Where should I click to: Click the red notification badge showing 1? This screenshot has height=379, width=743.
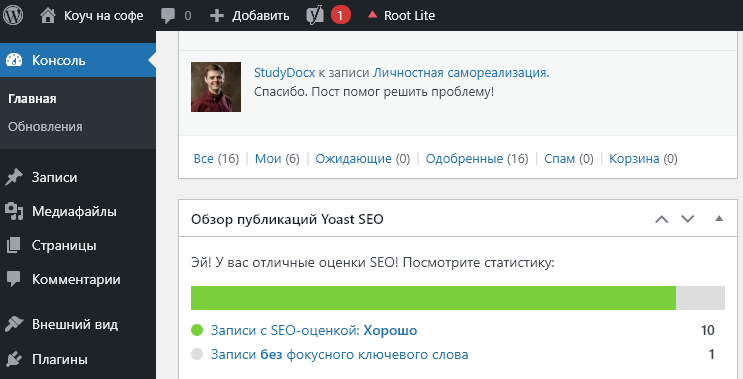(341, 16)
